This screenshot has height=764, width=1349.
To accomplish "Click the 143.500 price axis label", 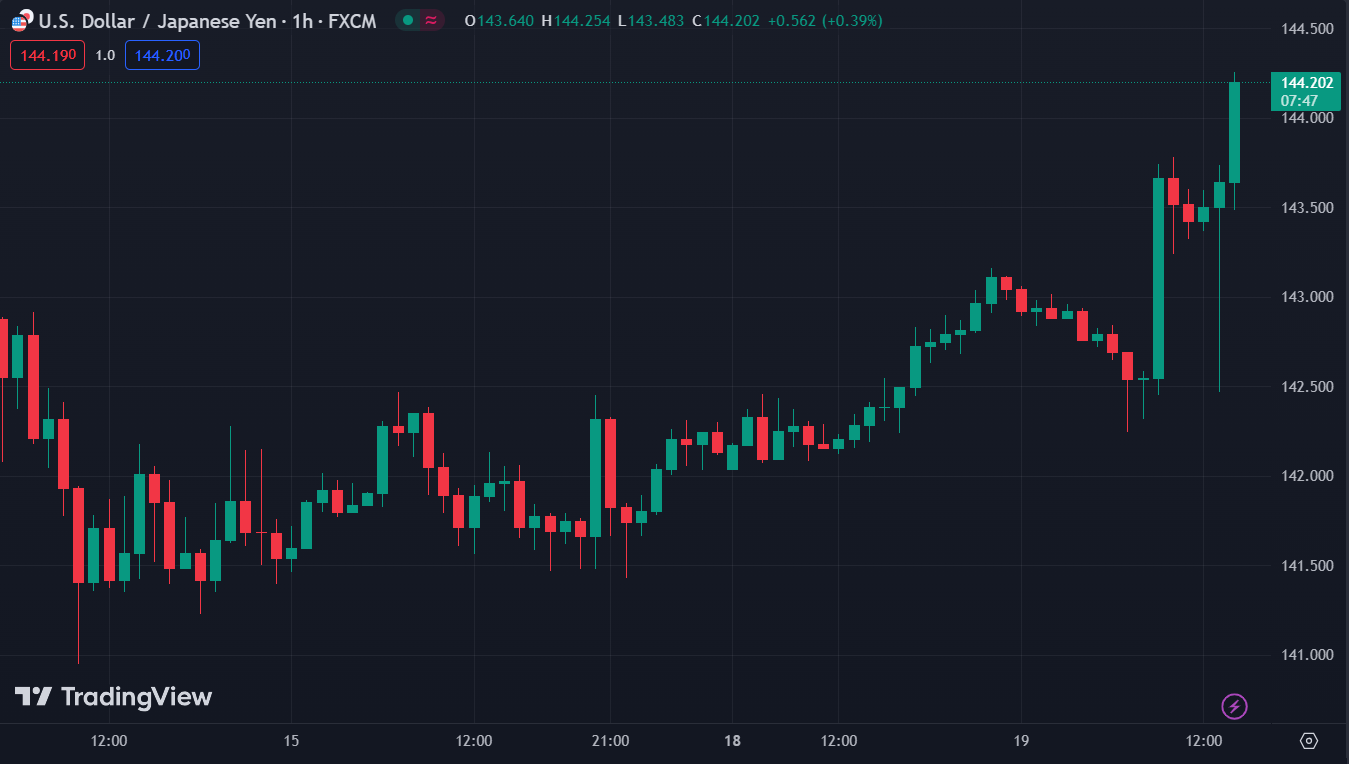I will [x=1308, y=208].
